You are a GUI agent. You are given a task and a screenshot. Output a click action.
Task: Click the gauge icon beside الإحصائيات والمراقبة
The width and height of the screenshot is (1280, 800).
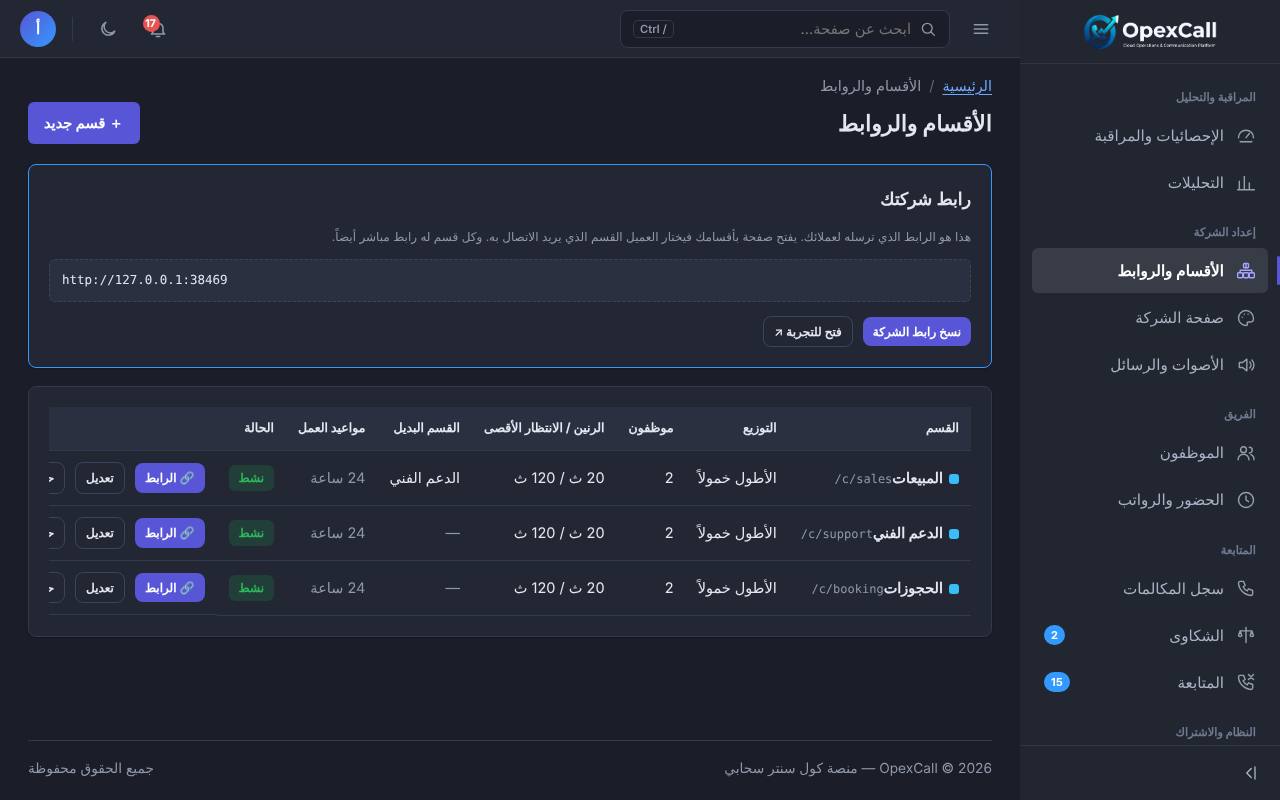point(1246,136)
